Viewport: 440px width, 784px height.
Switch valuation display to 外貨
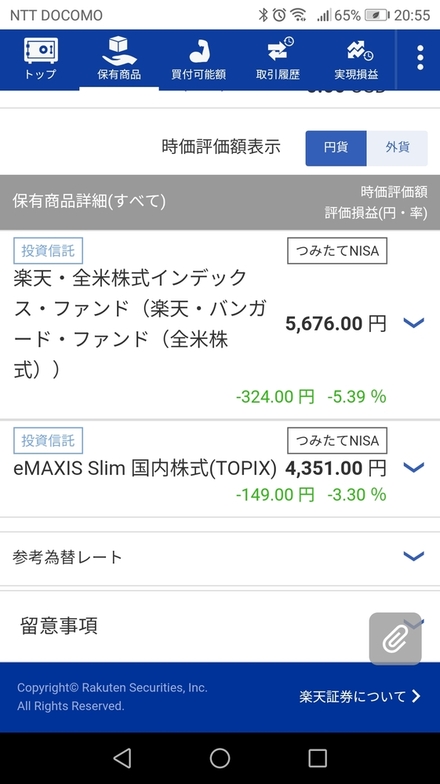pos(398,148)
